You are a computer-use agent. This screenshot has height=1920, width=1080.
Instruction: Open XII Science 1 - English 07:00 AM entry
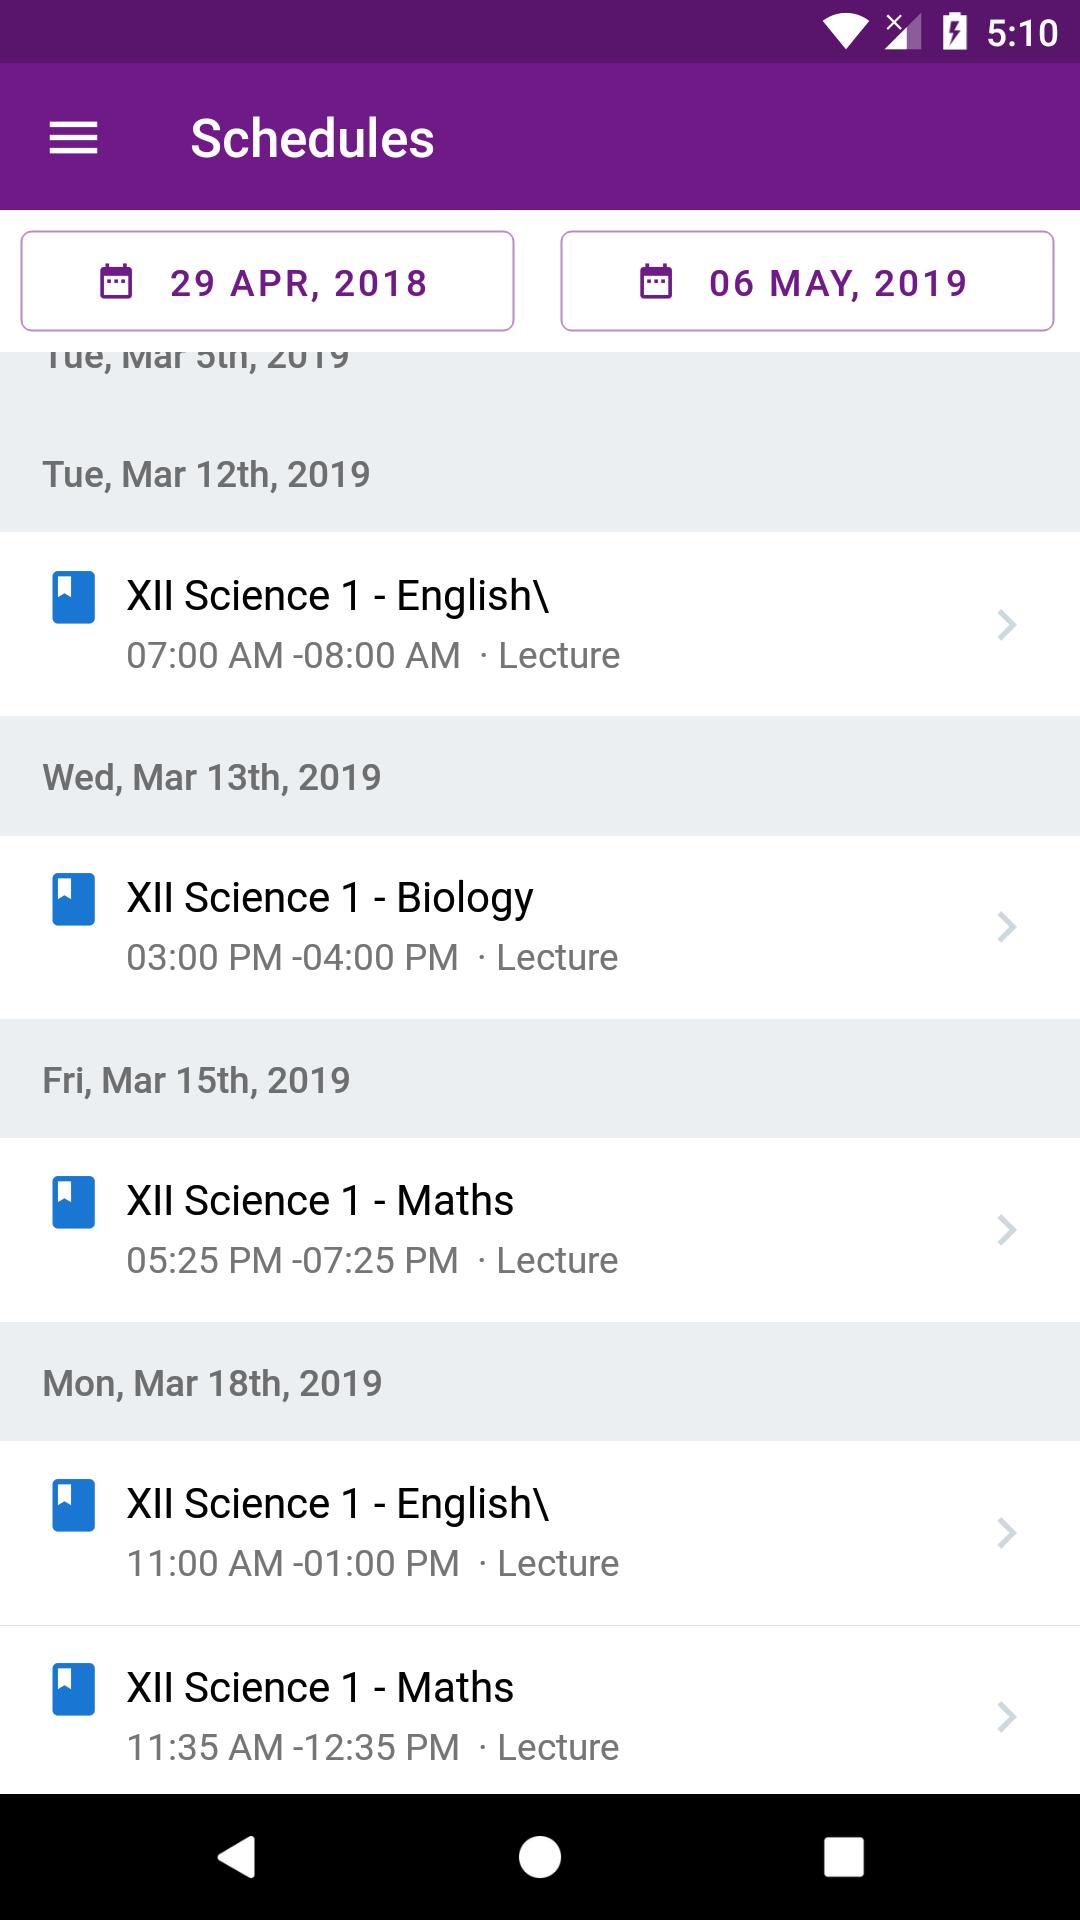tap(540, 624)
